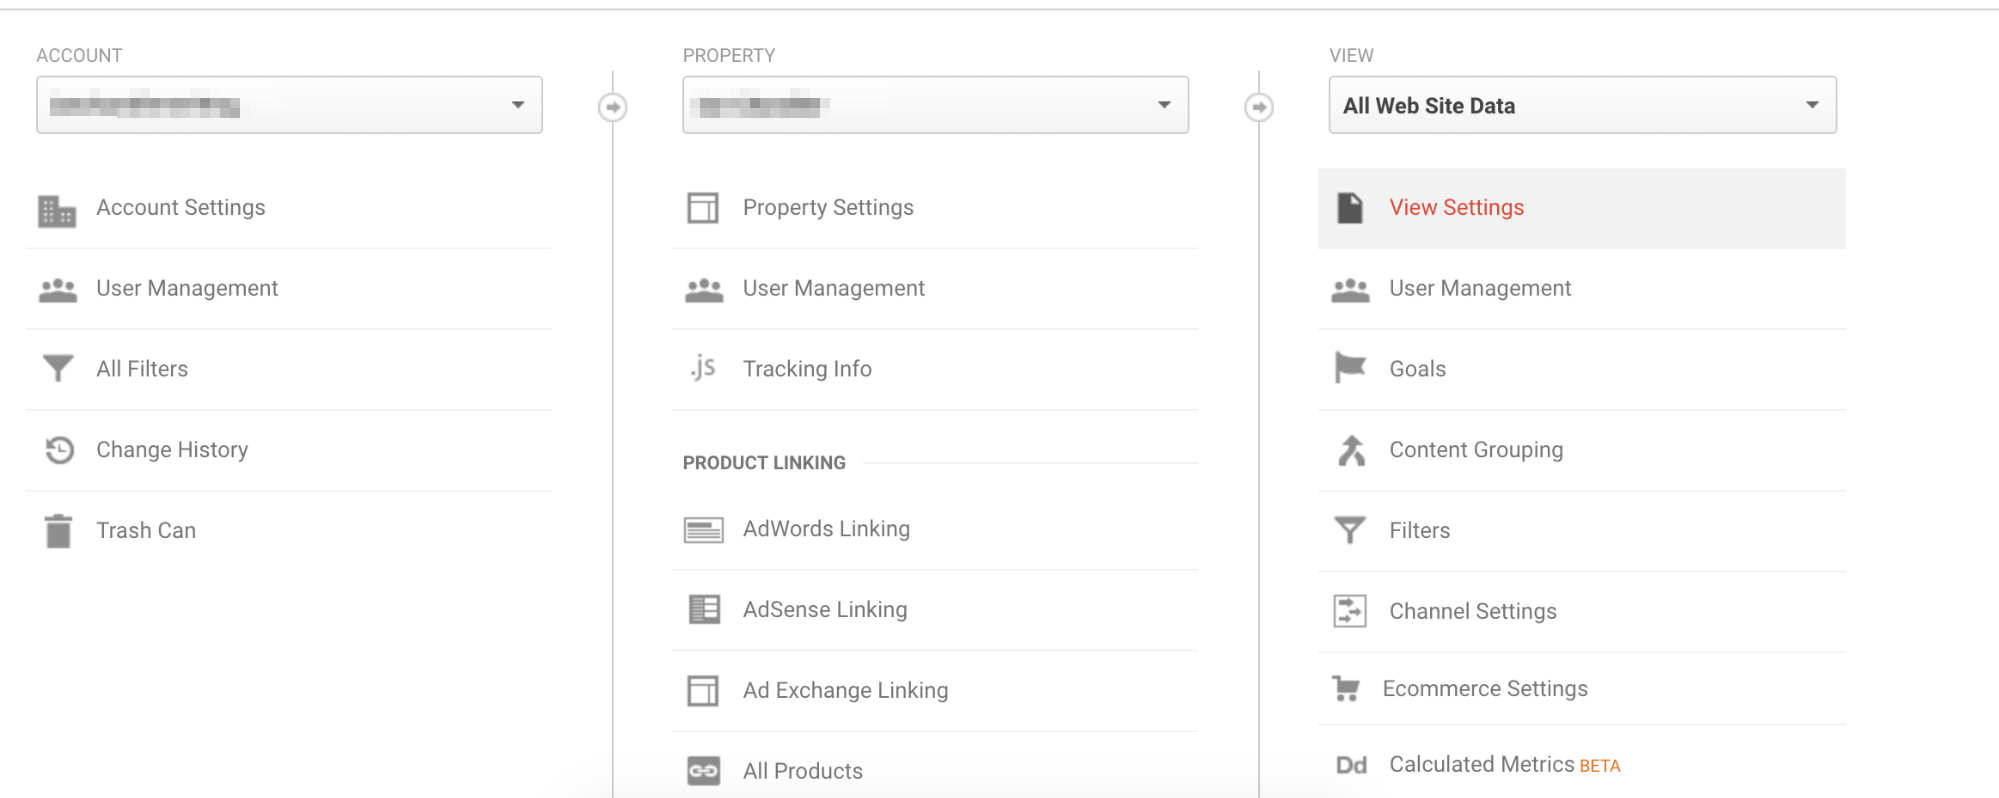The image size is (1999, 798).
Task: Click the .js Tracking Info icon
Action: tap(703, 368)
